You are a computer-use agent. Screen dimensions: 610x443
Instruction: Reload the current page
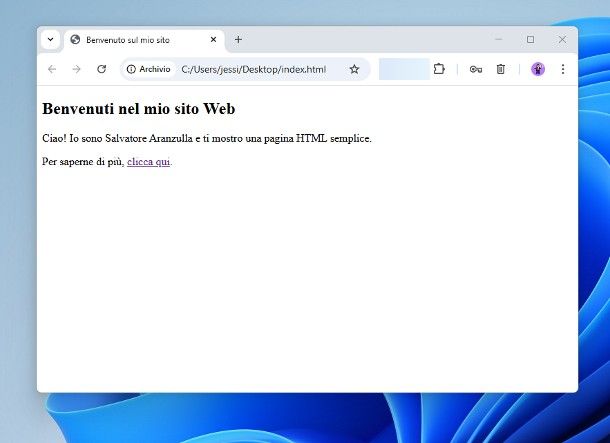coord(102,69)
